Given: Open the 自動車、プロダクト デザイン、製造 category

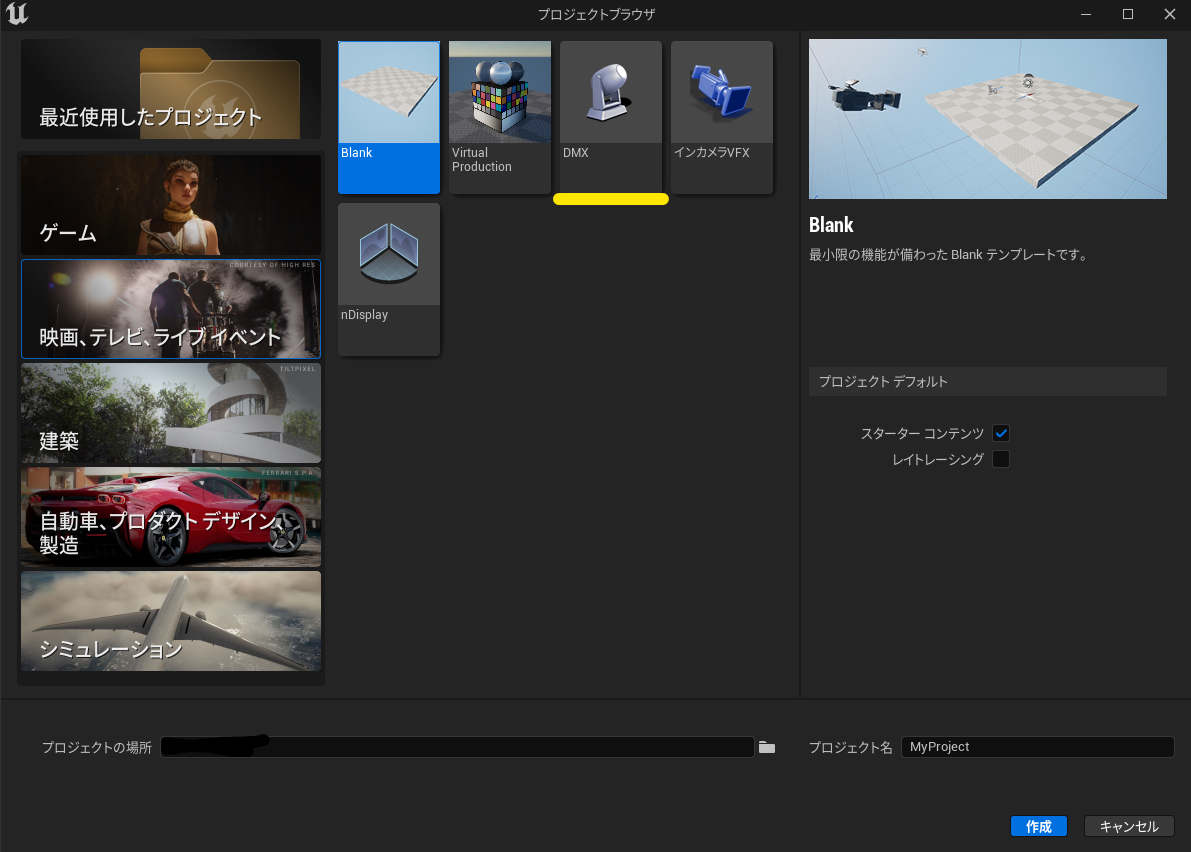Looking at the screenshot, I should pyautogui.click(x=170, y=517).
